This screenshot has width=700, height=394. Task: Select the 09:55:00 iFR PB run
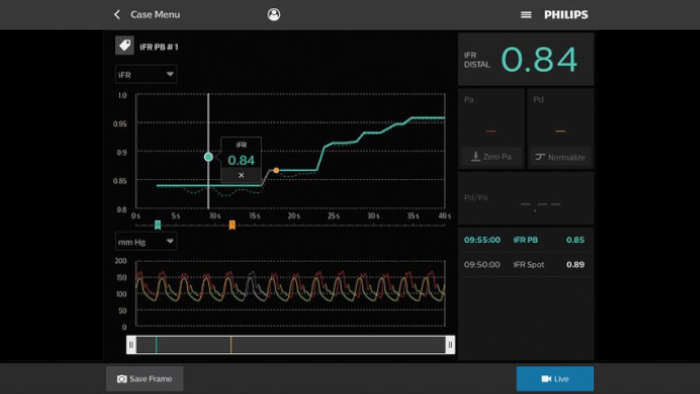[526, 240]
